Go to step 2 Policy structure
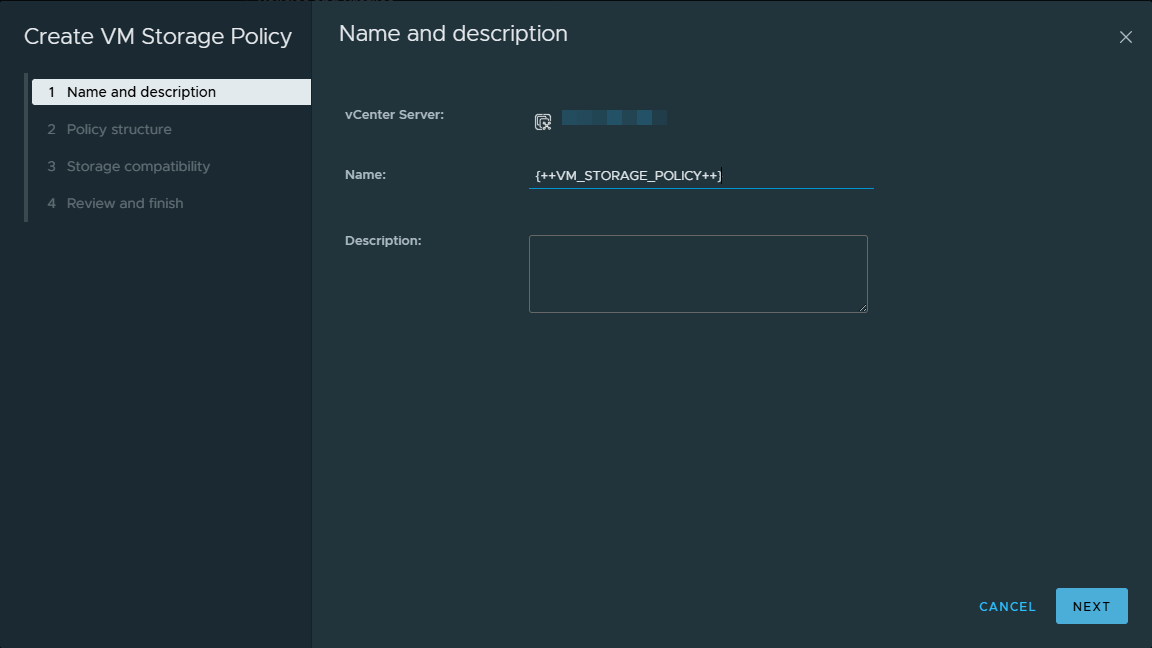Viewport: 1152px width, 648px height. [119, 129]
